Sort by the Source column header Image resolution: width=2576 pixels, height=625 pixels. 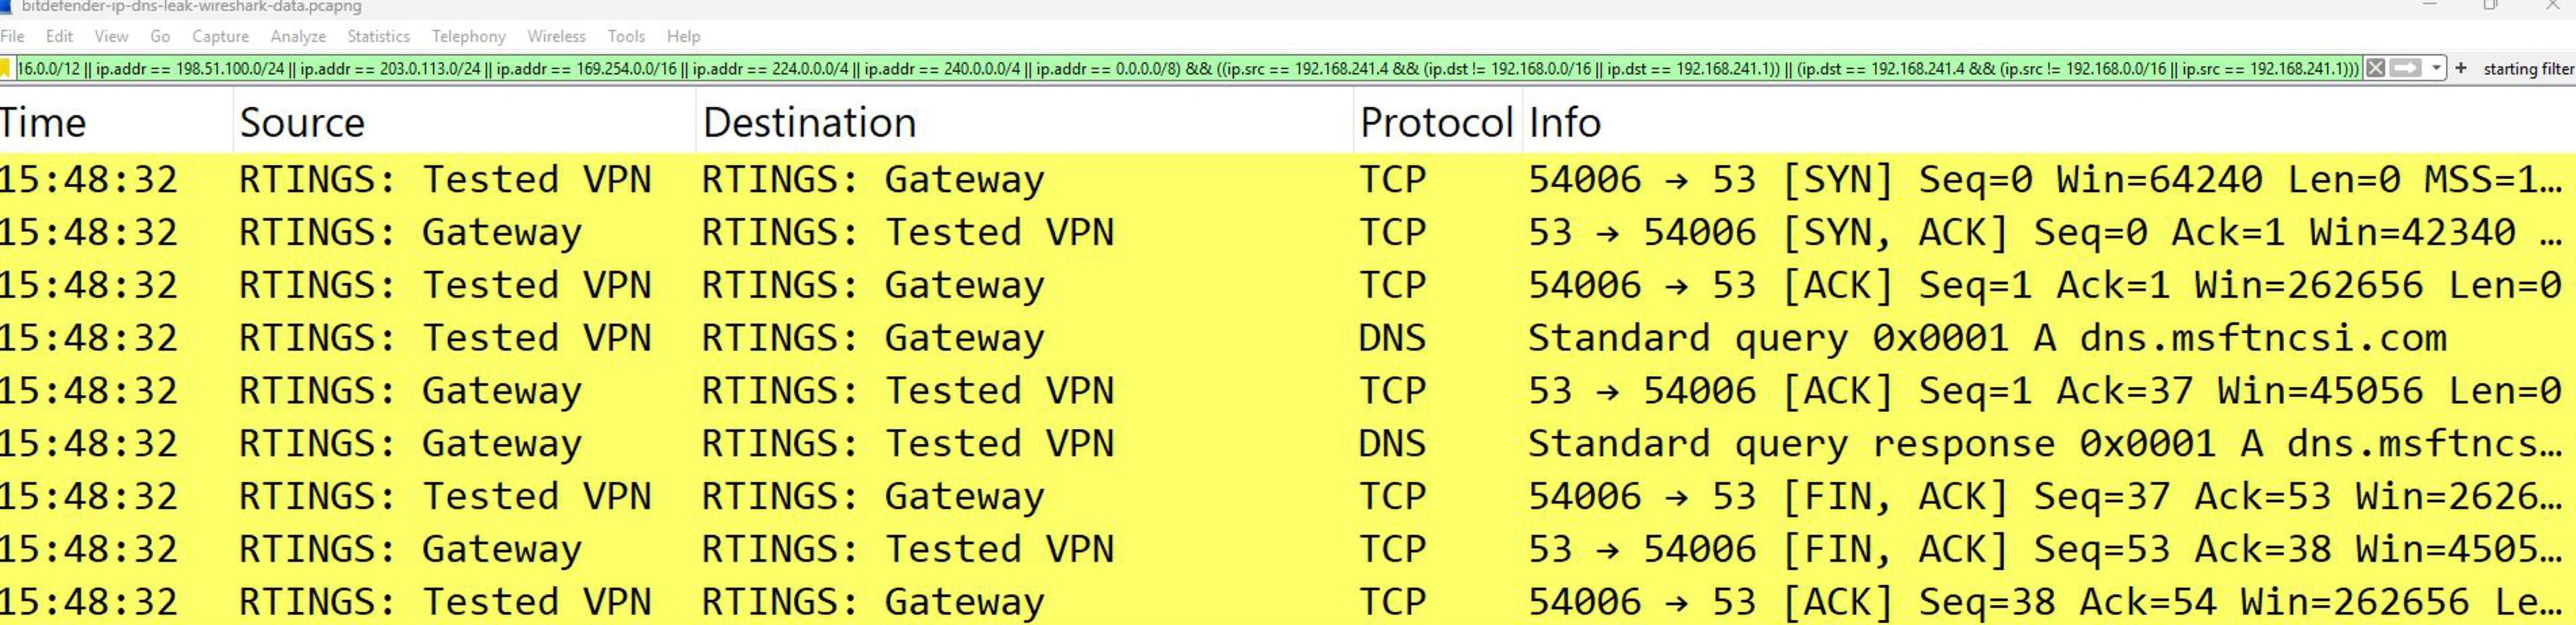pyautogui.click(x=302, y=123)
